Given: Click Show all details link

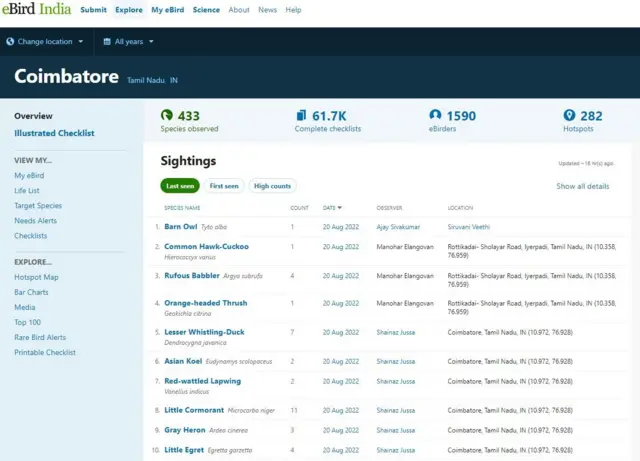Looking at the screenshot, I should coord(583,186).
